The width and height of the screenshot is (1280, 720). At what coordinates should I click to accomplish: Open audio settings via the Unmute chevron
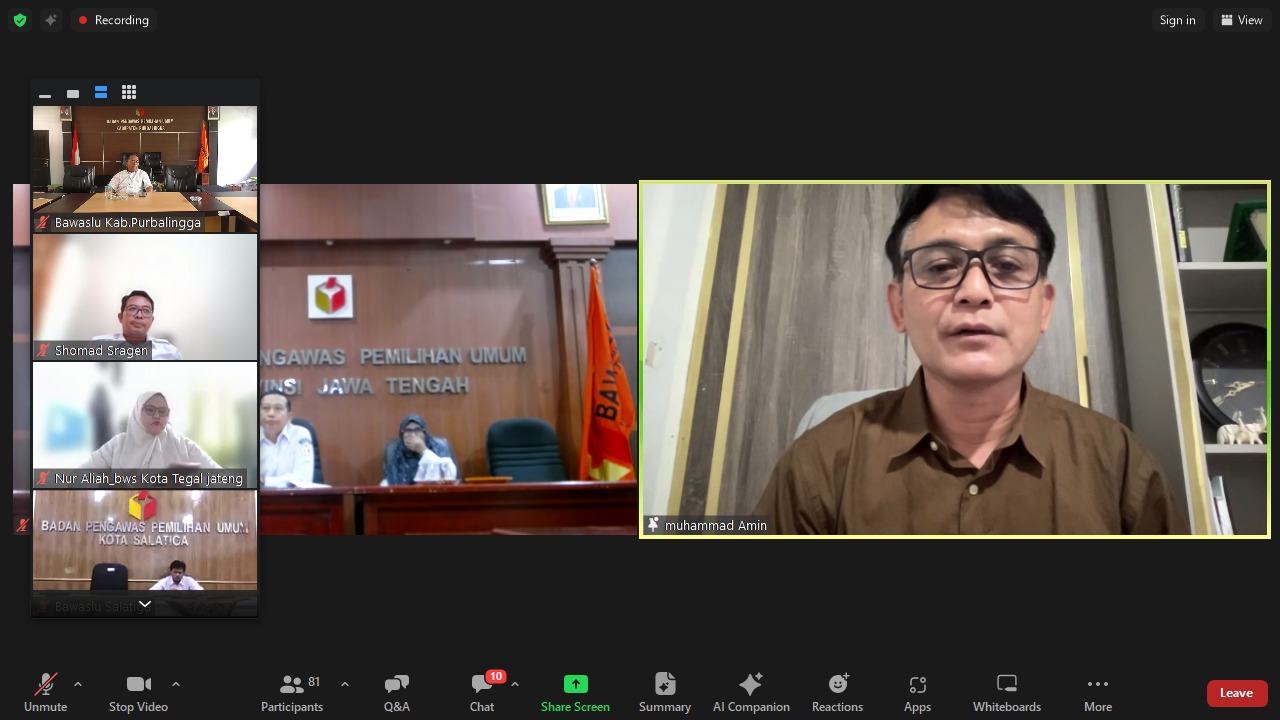click(x=78, y=684)
